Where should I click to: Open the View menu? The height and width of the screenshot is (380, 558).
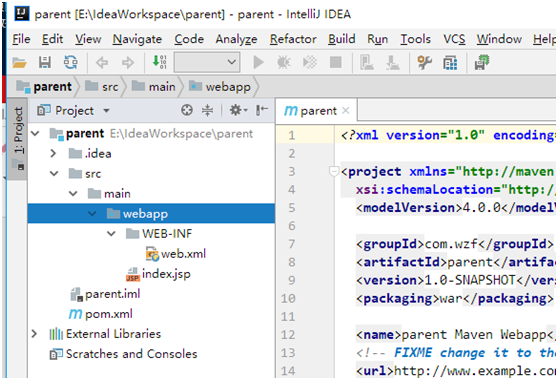88,39
